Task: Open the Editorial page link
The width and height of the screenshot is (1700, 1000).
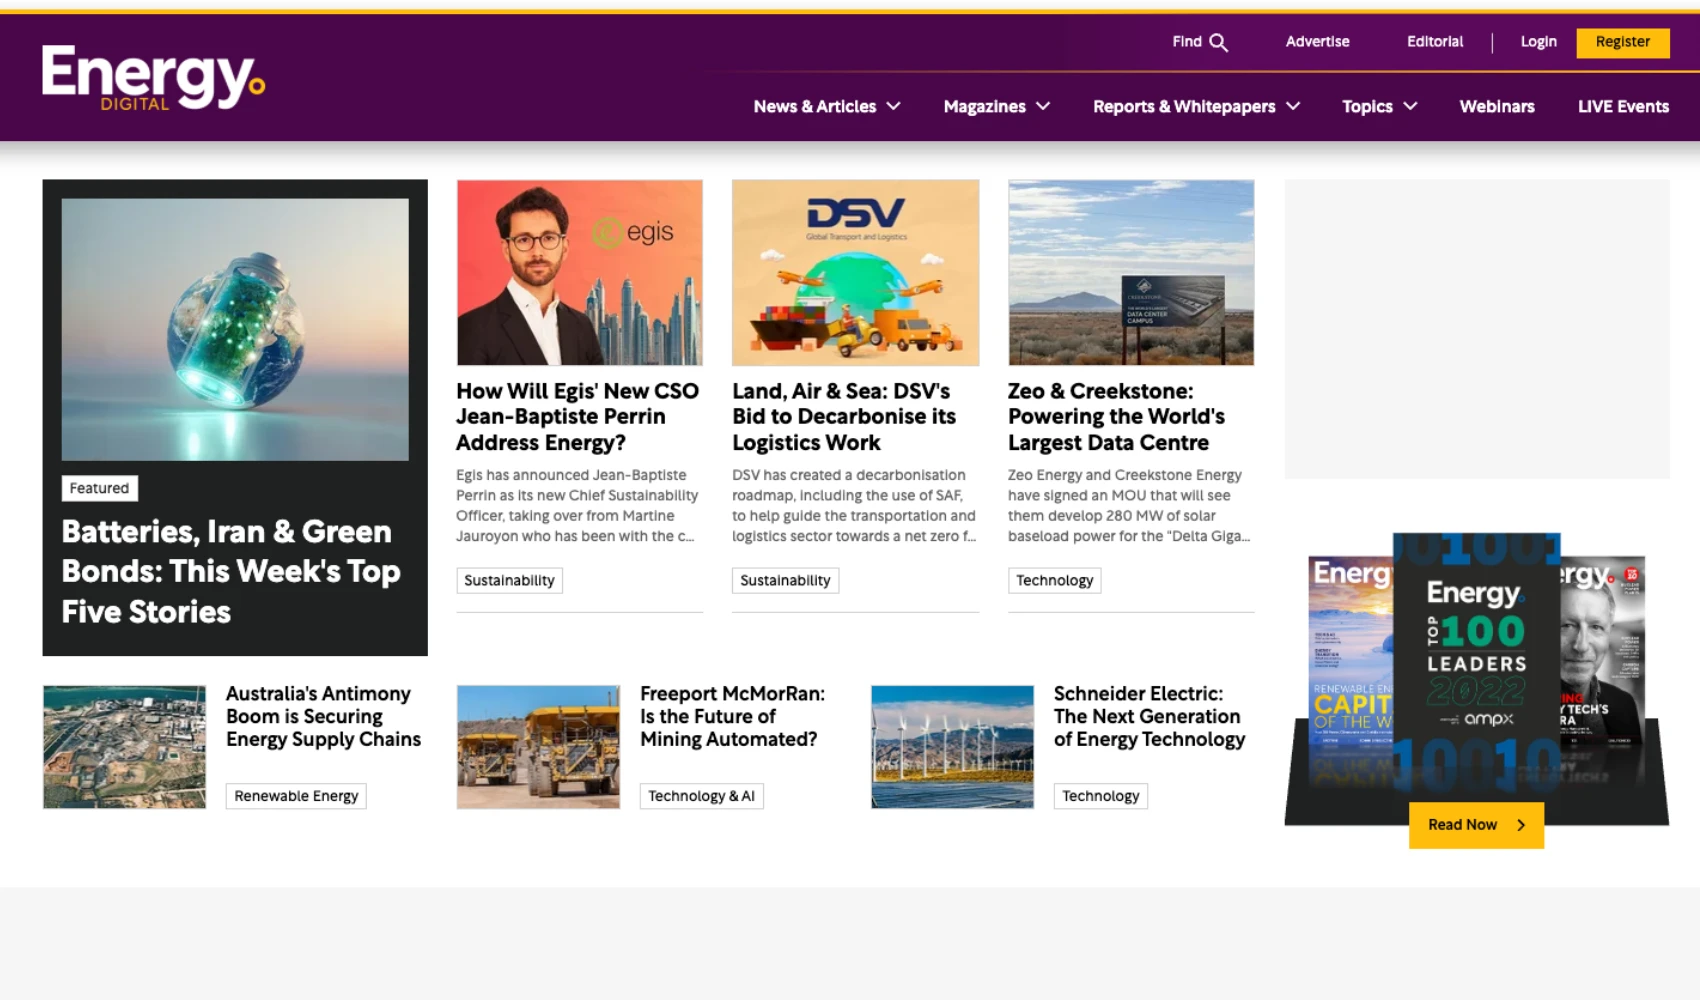Action: pyautogui.click(x=1435, y=42)
